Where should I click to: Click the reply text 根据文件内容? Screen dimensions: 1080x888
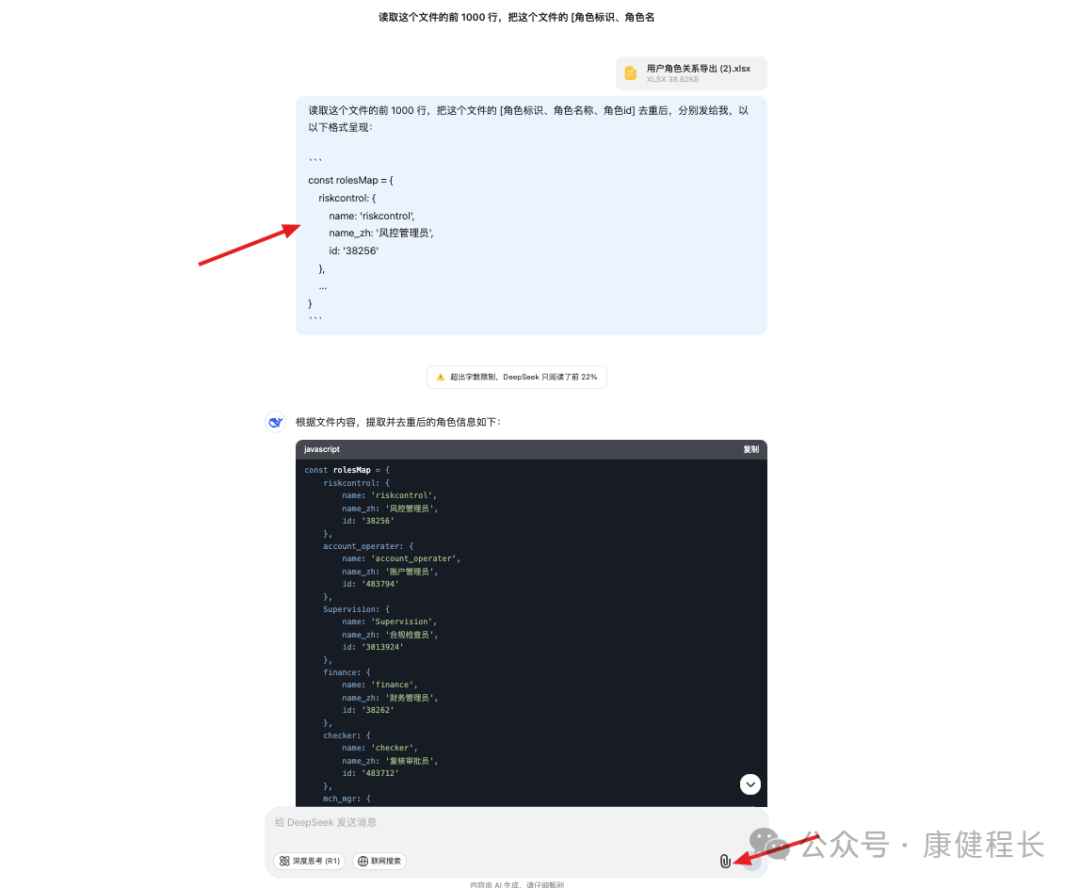pos(397,422)
